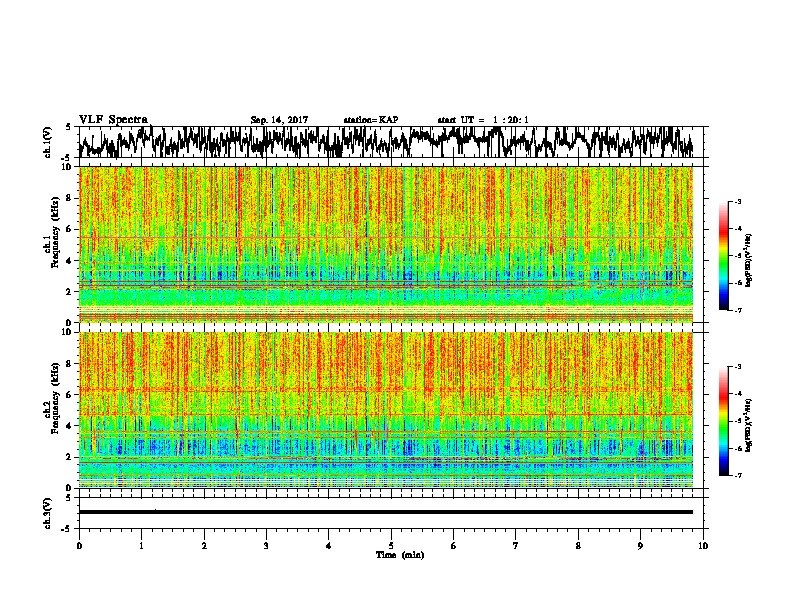Click the "6" kHz tick of ch.1 spectrogram
The height and width of the screenshot is (612, 792).
click(70, 230)
